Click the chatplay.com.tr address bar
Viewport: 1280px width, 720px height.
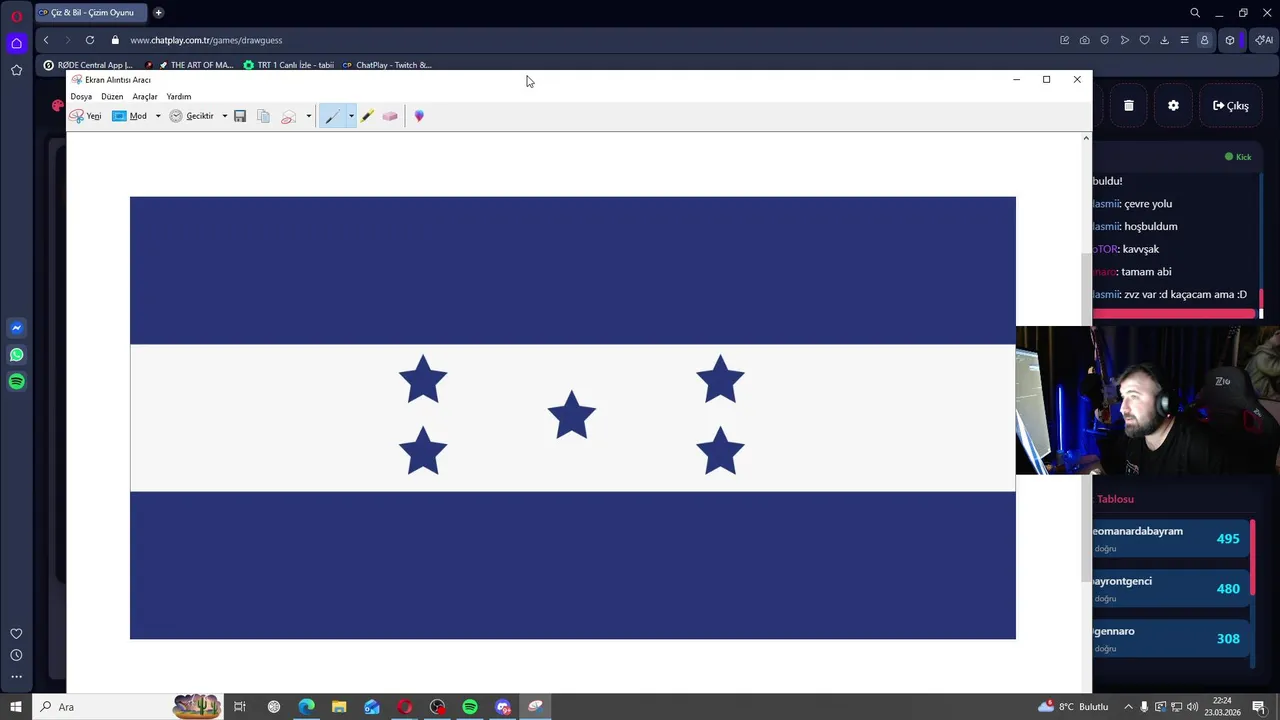point(206,40)
